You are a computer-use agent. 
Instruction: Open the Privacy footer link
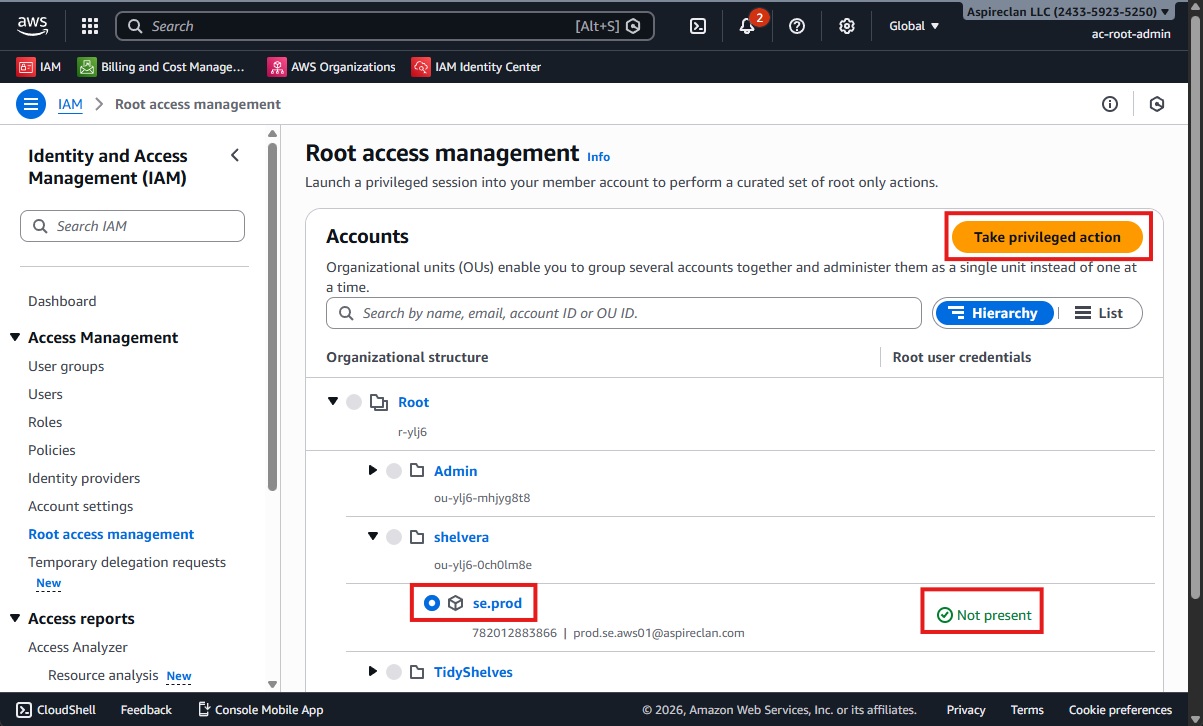(x=966, y=710)
